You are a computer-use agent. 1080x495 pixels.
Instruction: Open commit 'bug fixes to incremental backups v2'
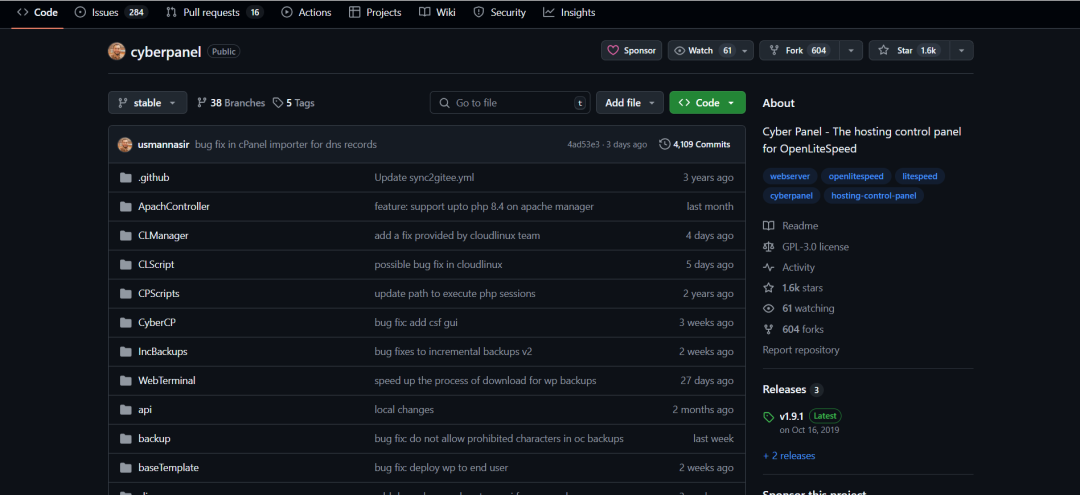453,351
